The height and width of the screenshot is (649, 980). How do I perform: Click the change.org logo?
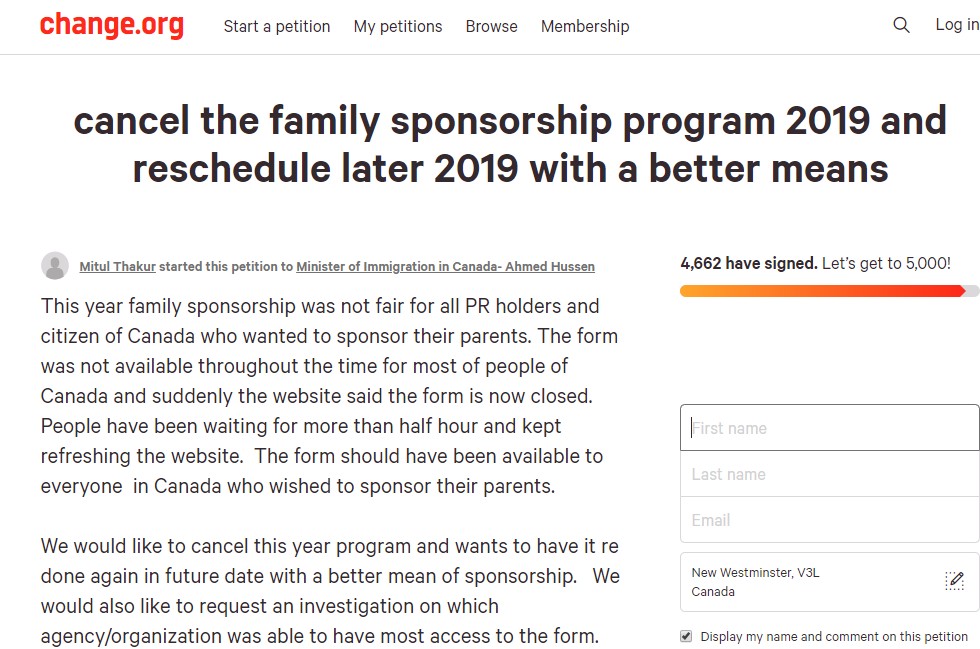[111, 25]
